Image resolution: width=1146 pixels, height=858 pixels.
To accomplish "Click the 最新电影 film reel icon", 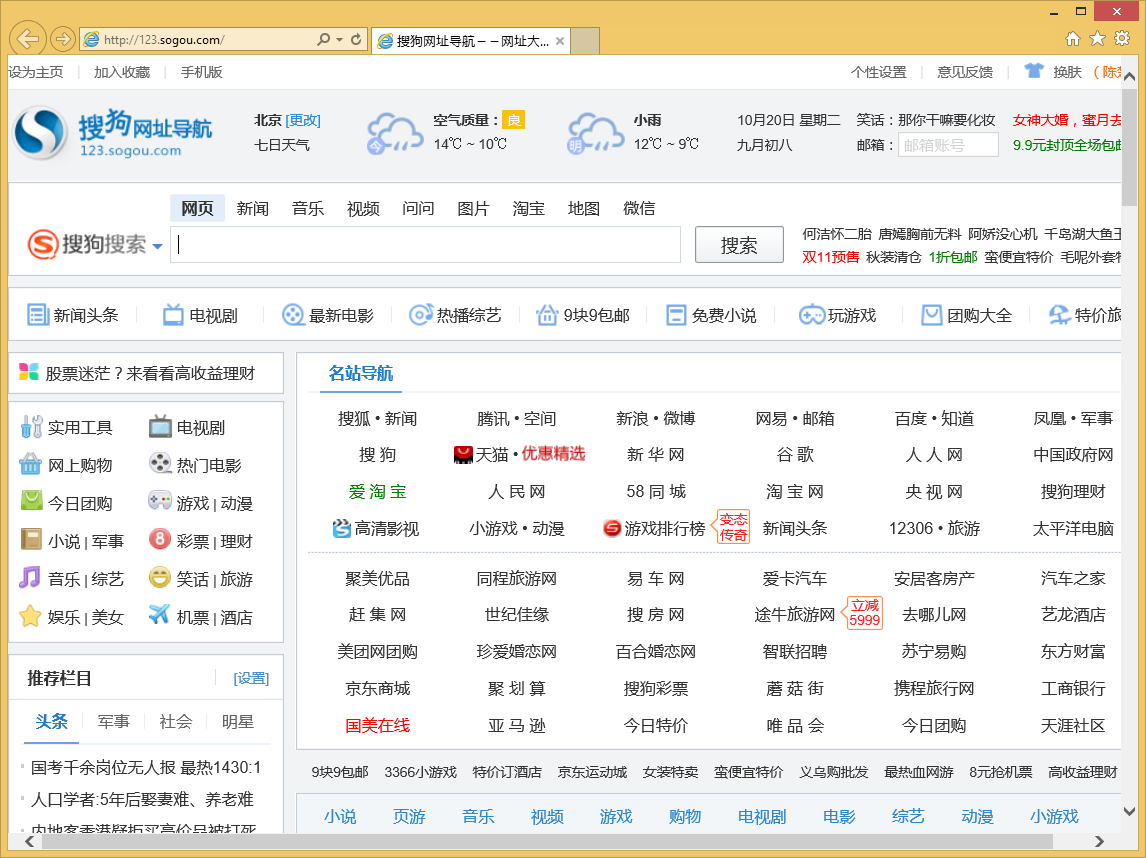I will 293,315.
